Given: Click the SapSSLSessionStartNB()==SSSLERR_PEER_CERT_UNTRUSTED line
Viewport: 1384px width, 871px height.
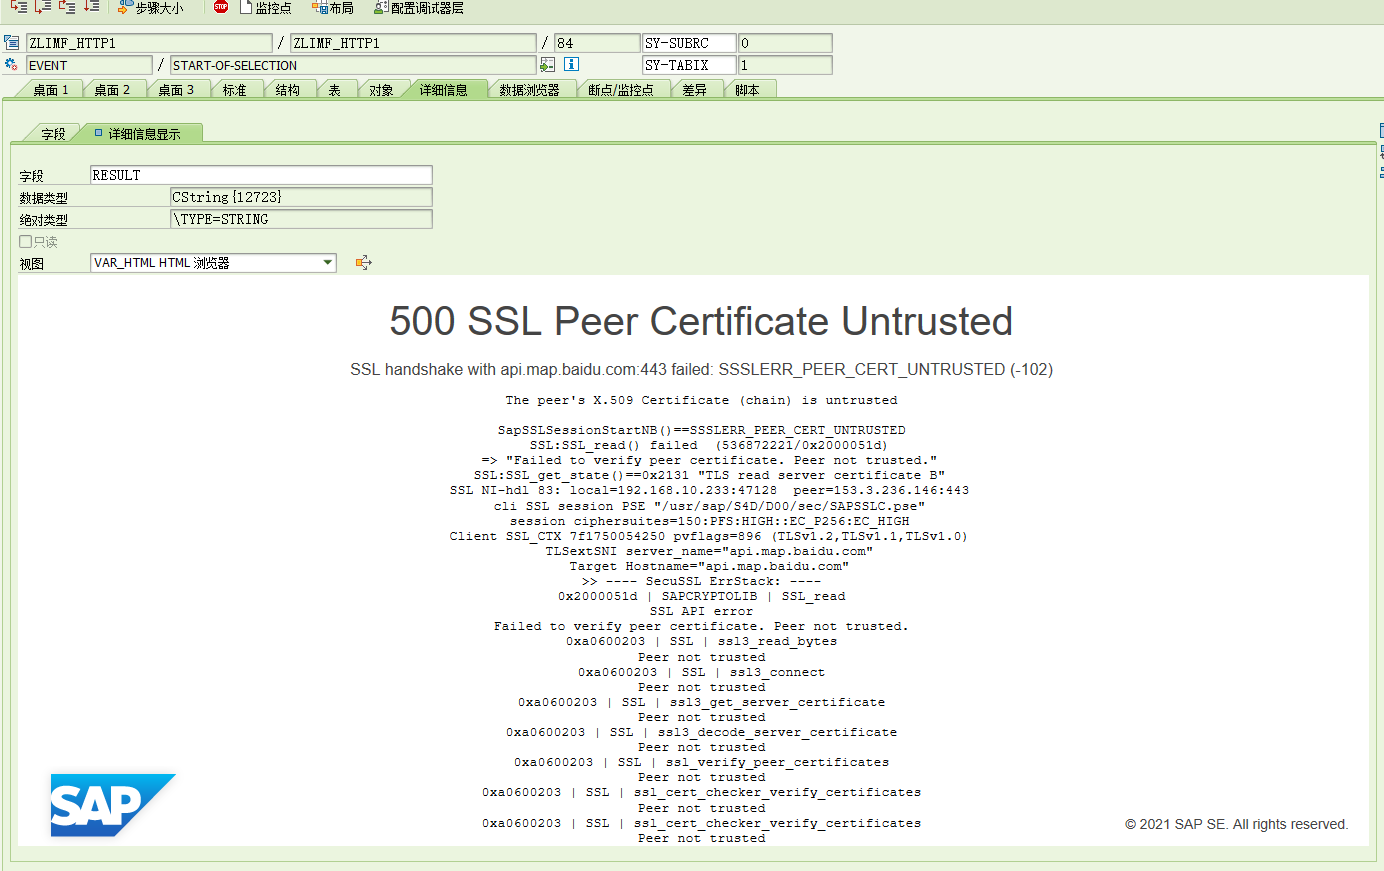Looking at the screenshot, I should coord(701,430).
